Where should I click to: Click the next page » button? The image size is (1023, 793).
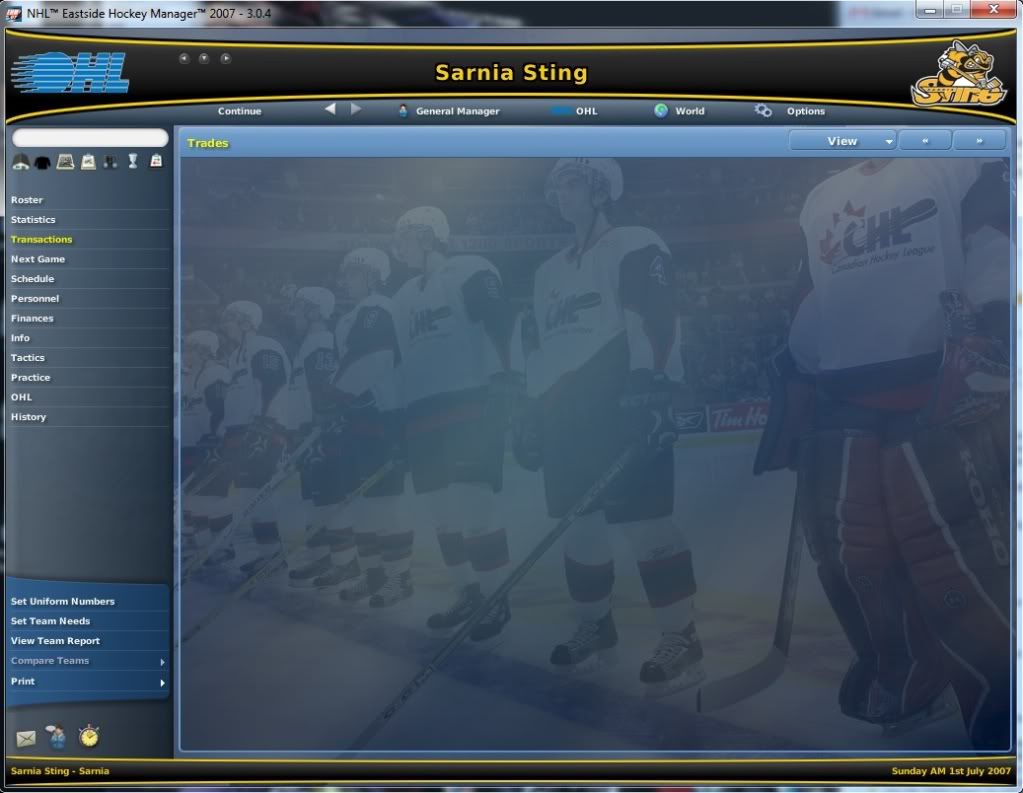979,141
